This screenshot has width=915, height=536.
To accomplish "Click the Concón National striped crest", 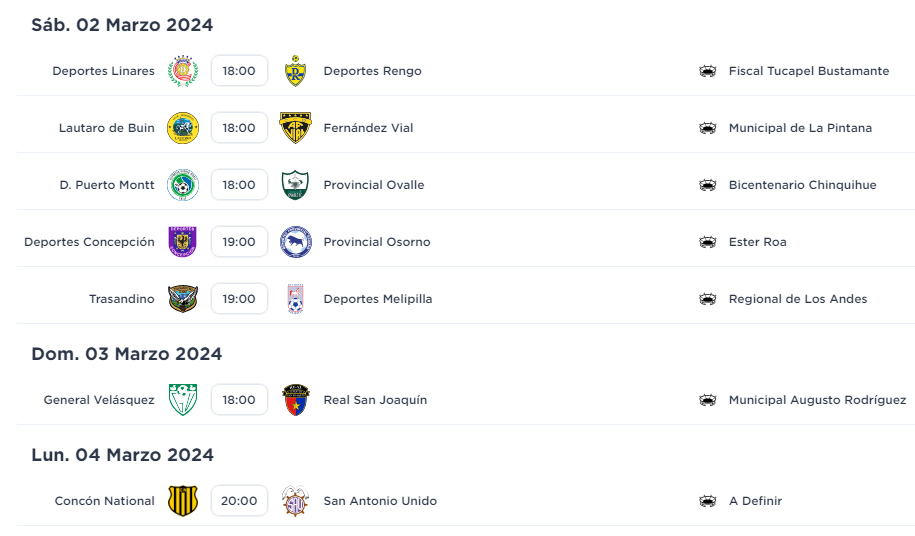I will point(183,501).
